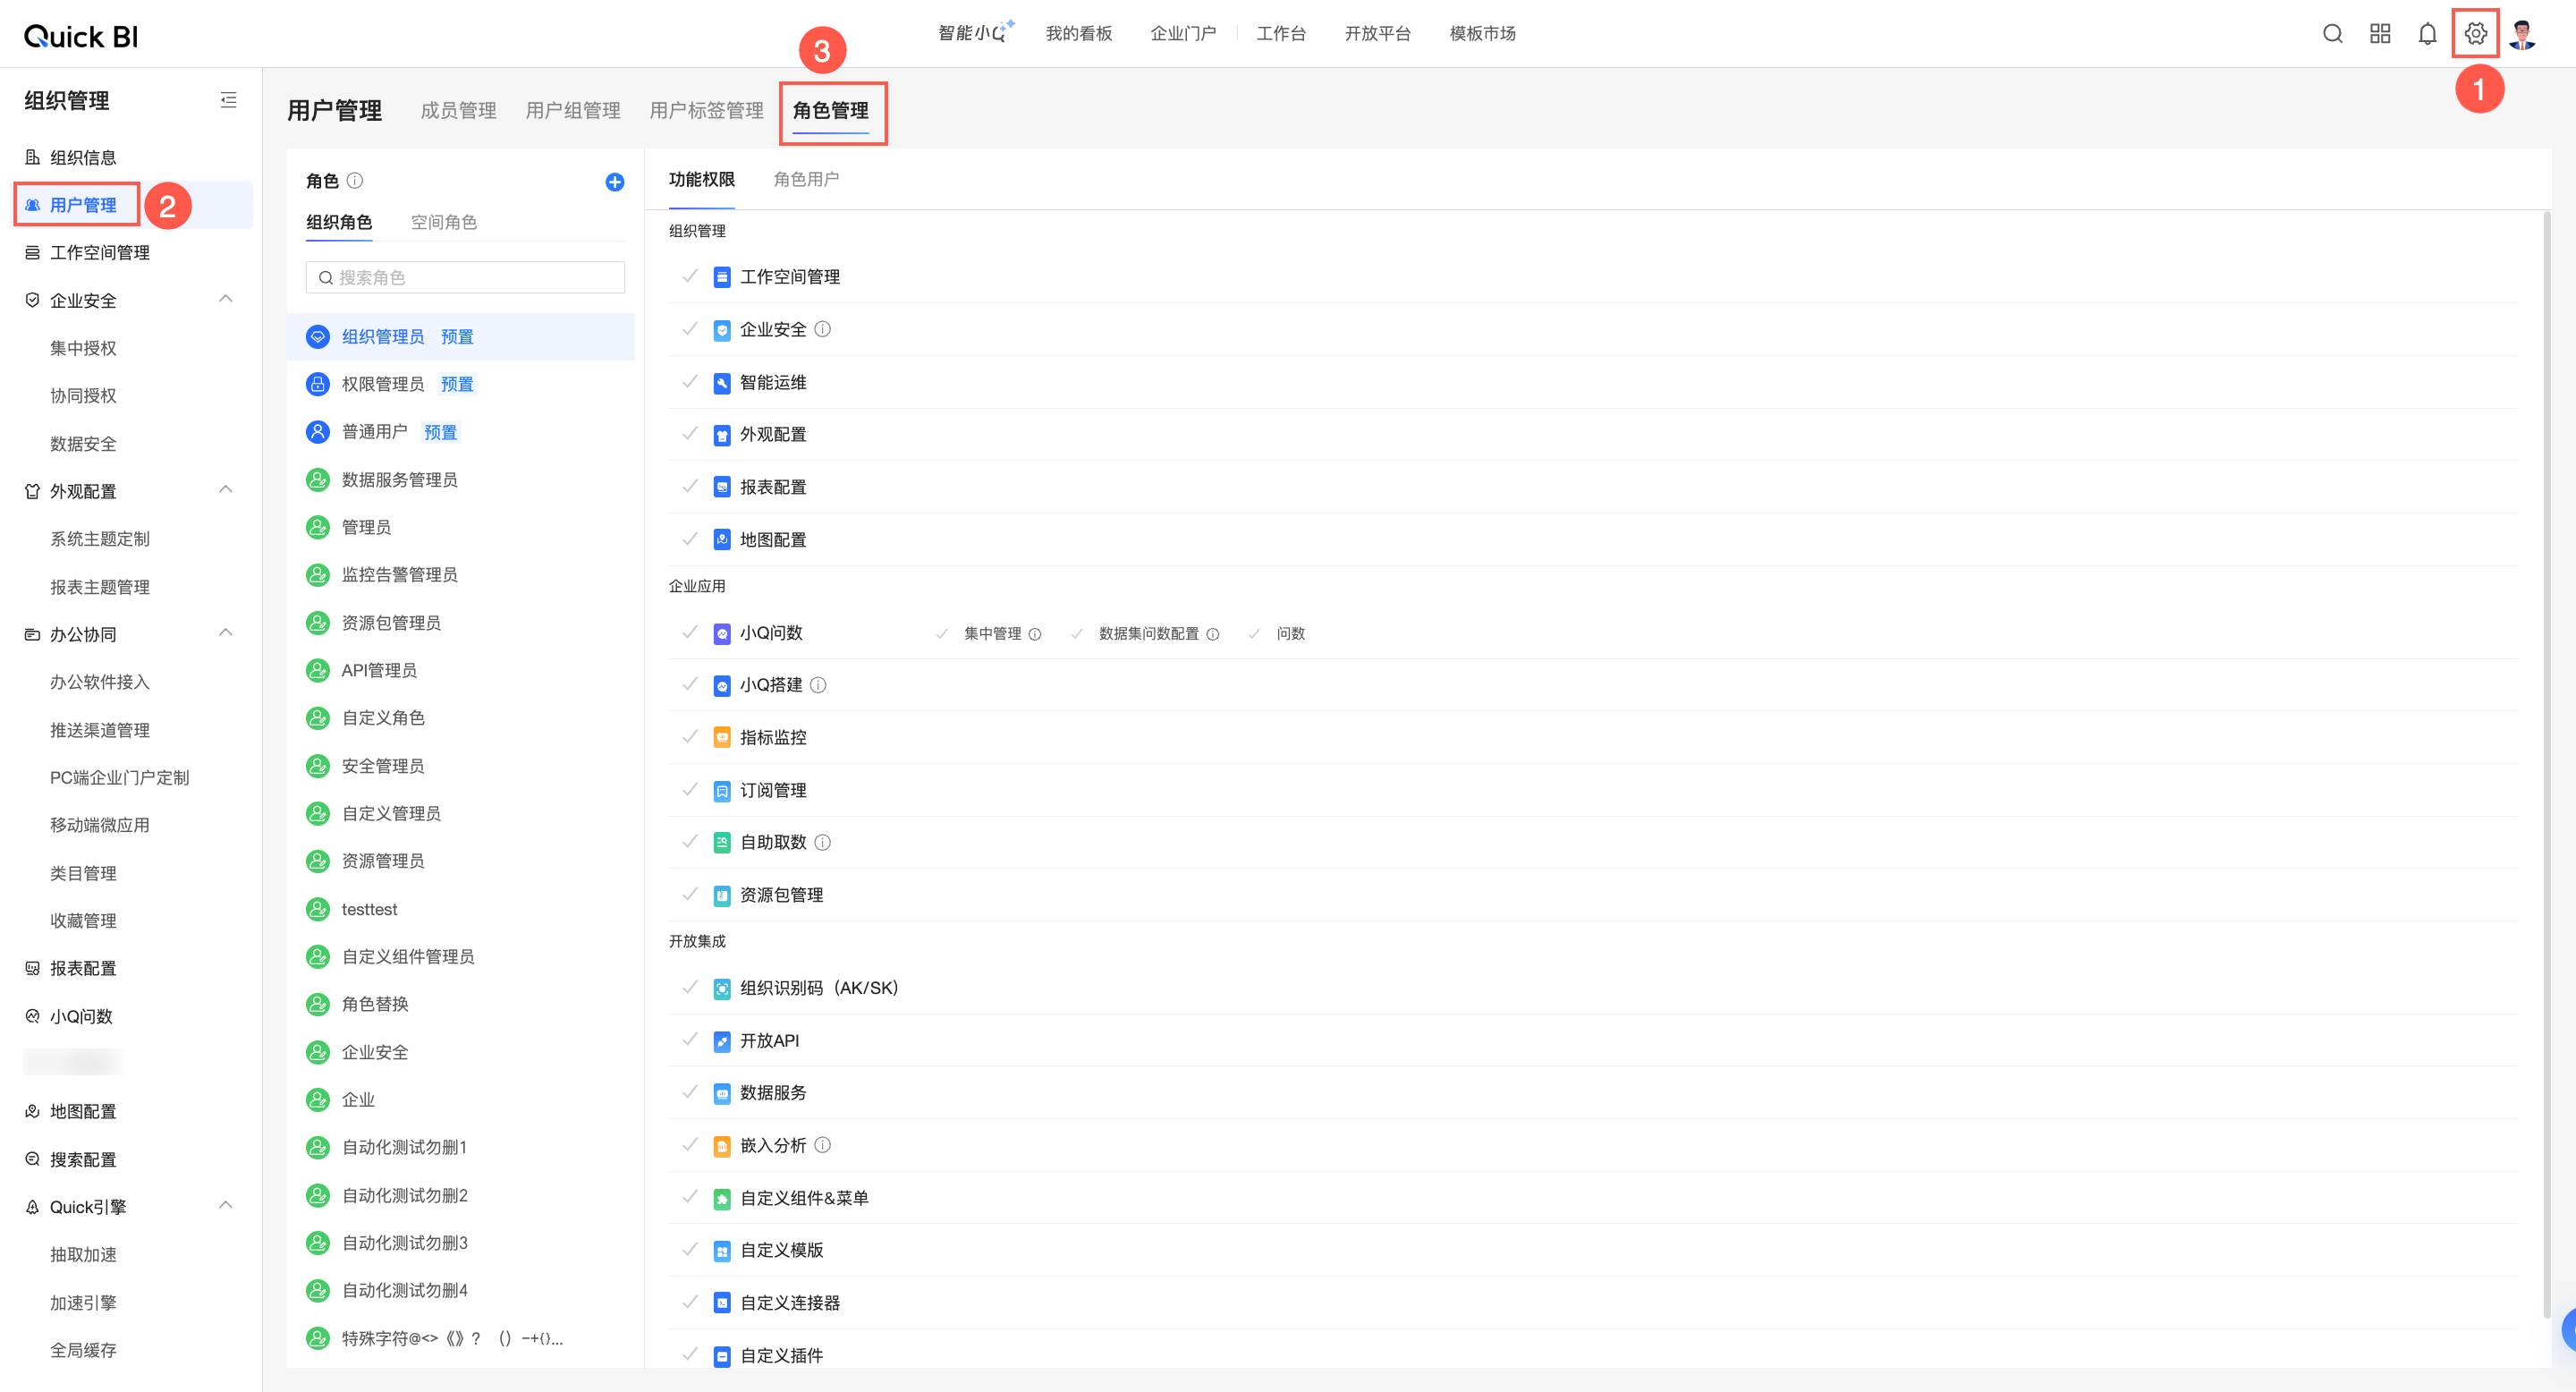
Task: Click the 自定义组件&菜单 green icon
Action: pyautogui.click(x=722, y=1198)
